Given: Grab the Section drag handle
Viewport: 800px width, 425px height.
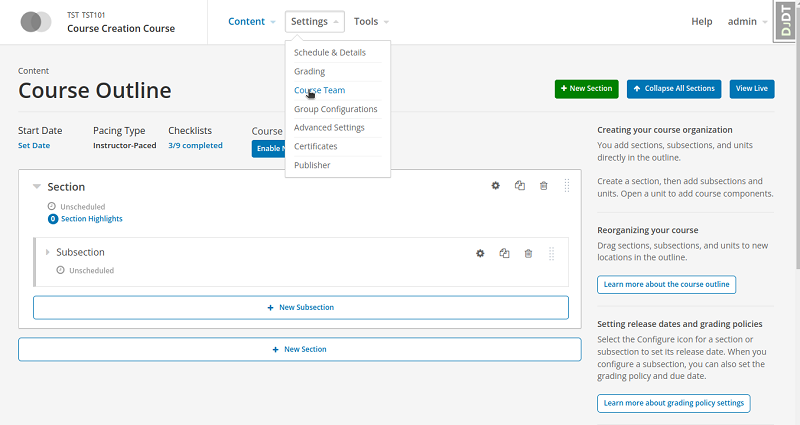Looking at the screenshot, I should [567, 186].
